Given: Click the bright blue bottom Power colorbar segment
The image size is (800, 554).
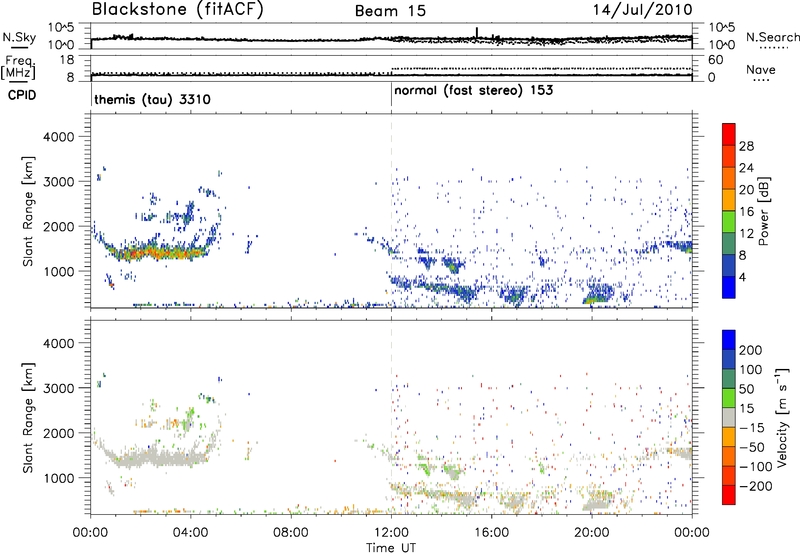Looking at the screenshot, I should click(729, 287).
